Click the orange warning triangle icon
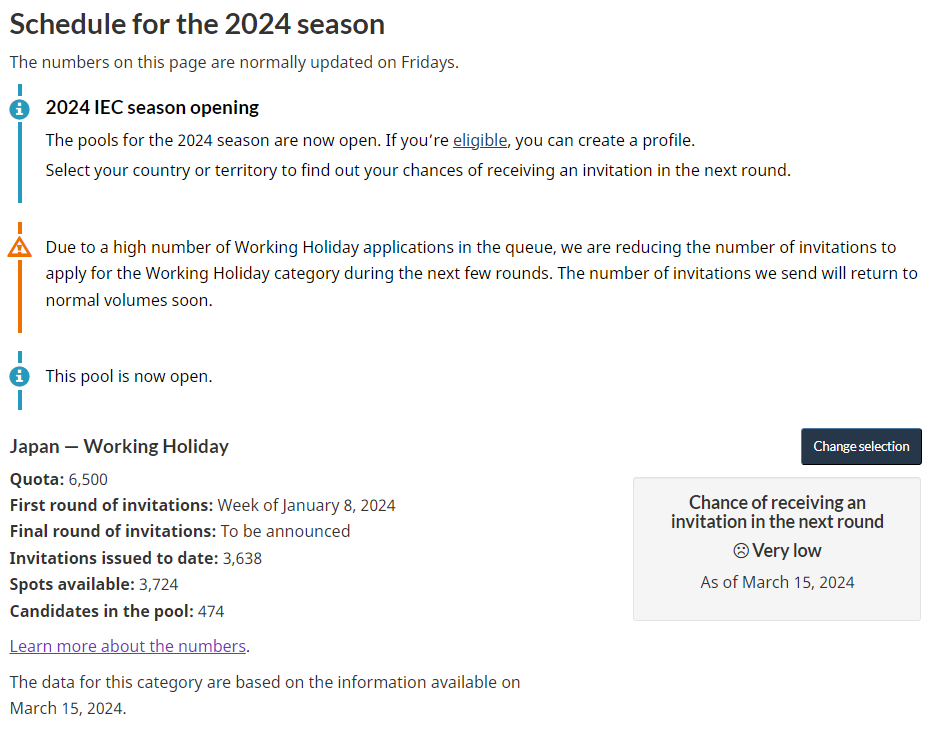The width and height of the screenshot is (935, 735). pyautogui.click(x=20, y=247)
